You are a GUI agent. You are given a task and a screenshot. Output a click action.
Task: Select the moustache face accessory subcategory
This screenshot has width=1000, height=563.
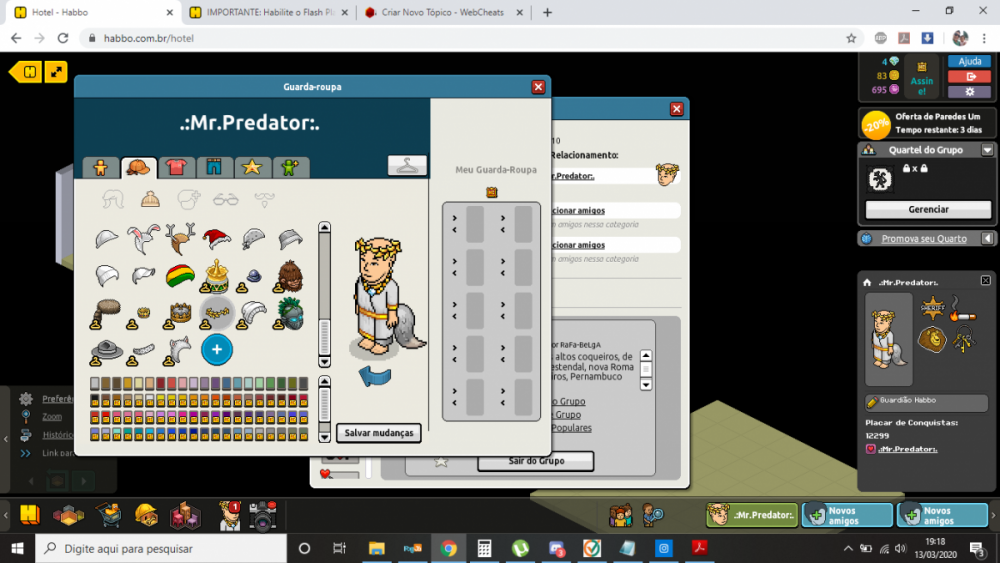pos(264,200)
